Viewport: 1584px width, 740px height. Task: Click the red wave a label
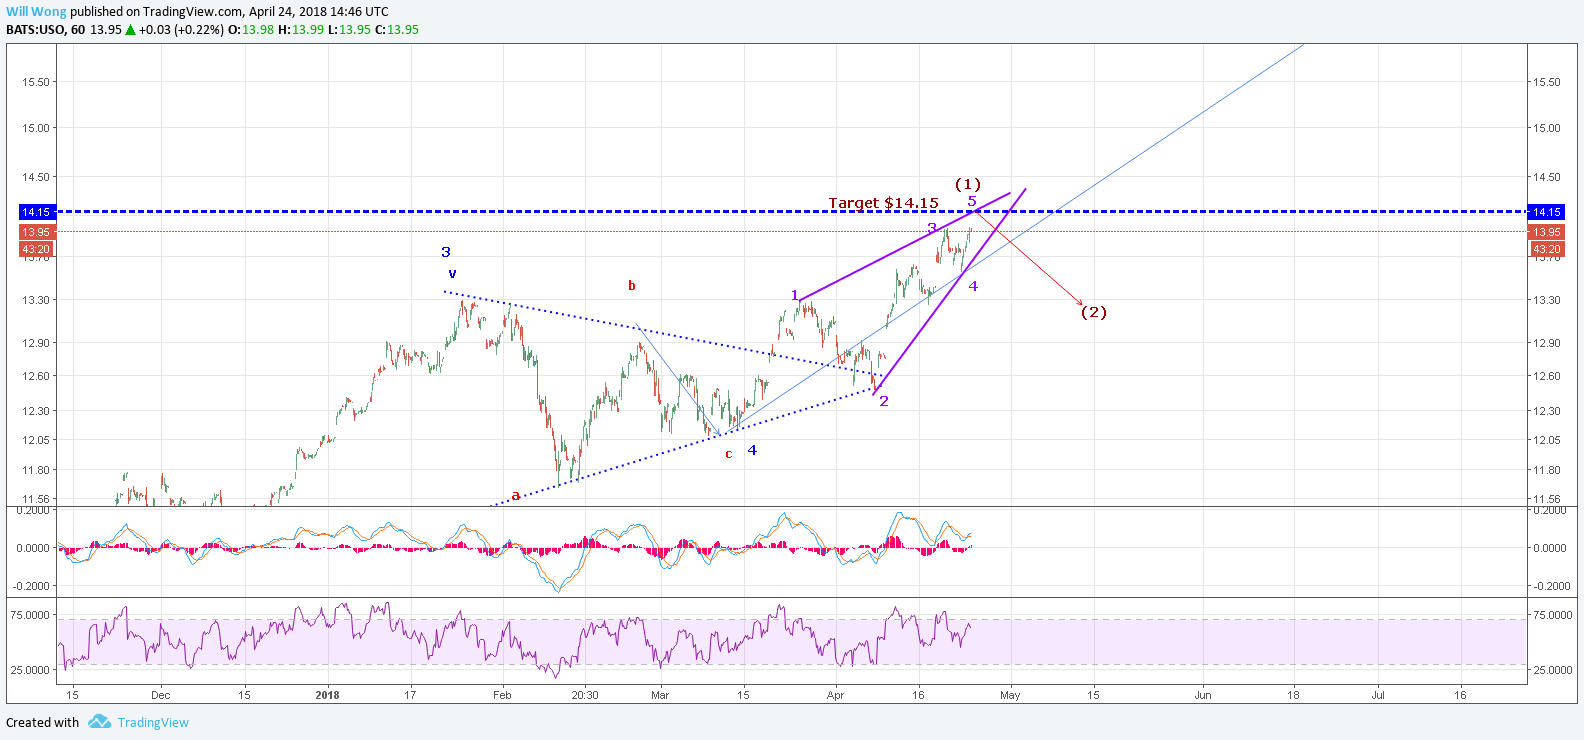tap(516, 495)
